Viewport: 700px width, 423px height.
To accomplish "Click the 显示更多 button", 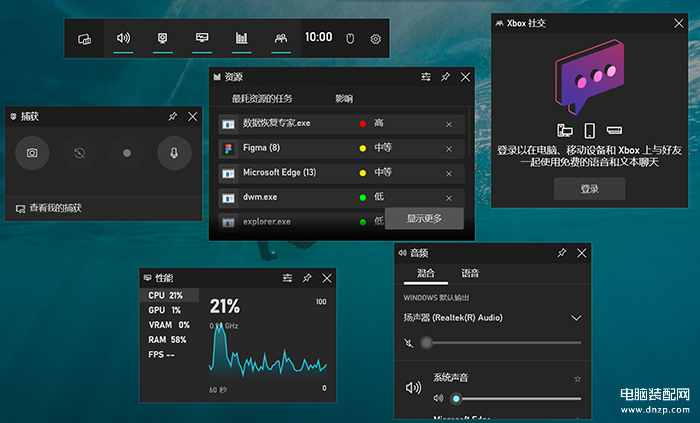I will click(x=424, y=218).
